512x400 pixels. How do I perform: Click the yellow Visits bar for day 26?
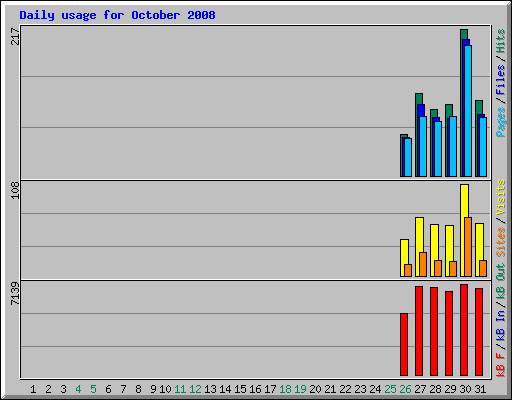coord(404,252)
